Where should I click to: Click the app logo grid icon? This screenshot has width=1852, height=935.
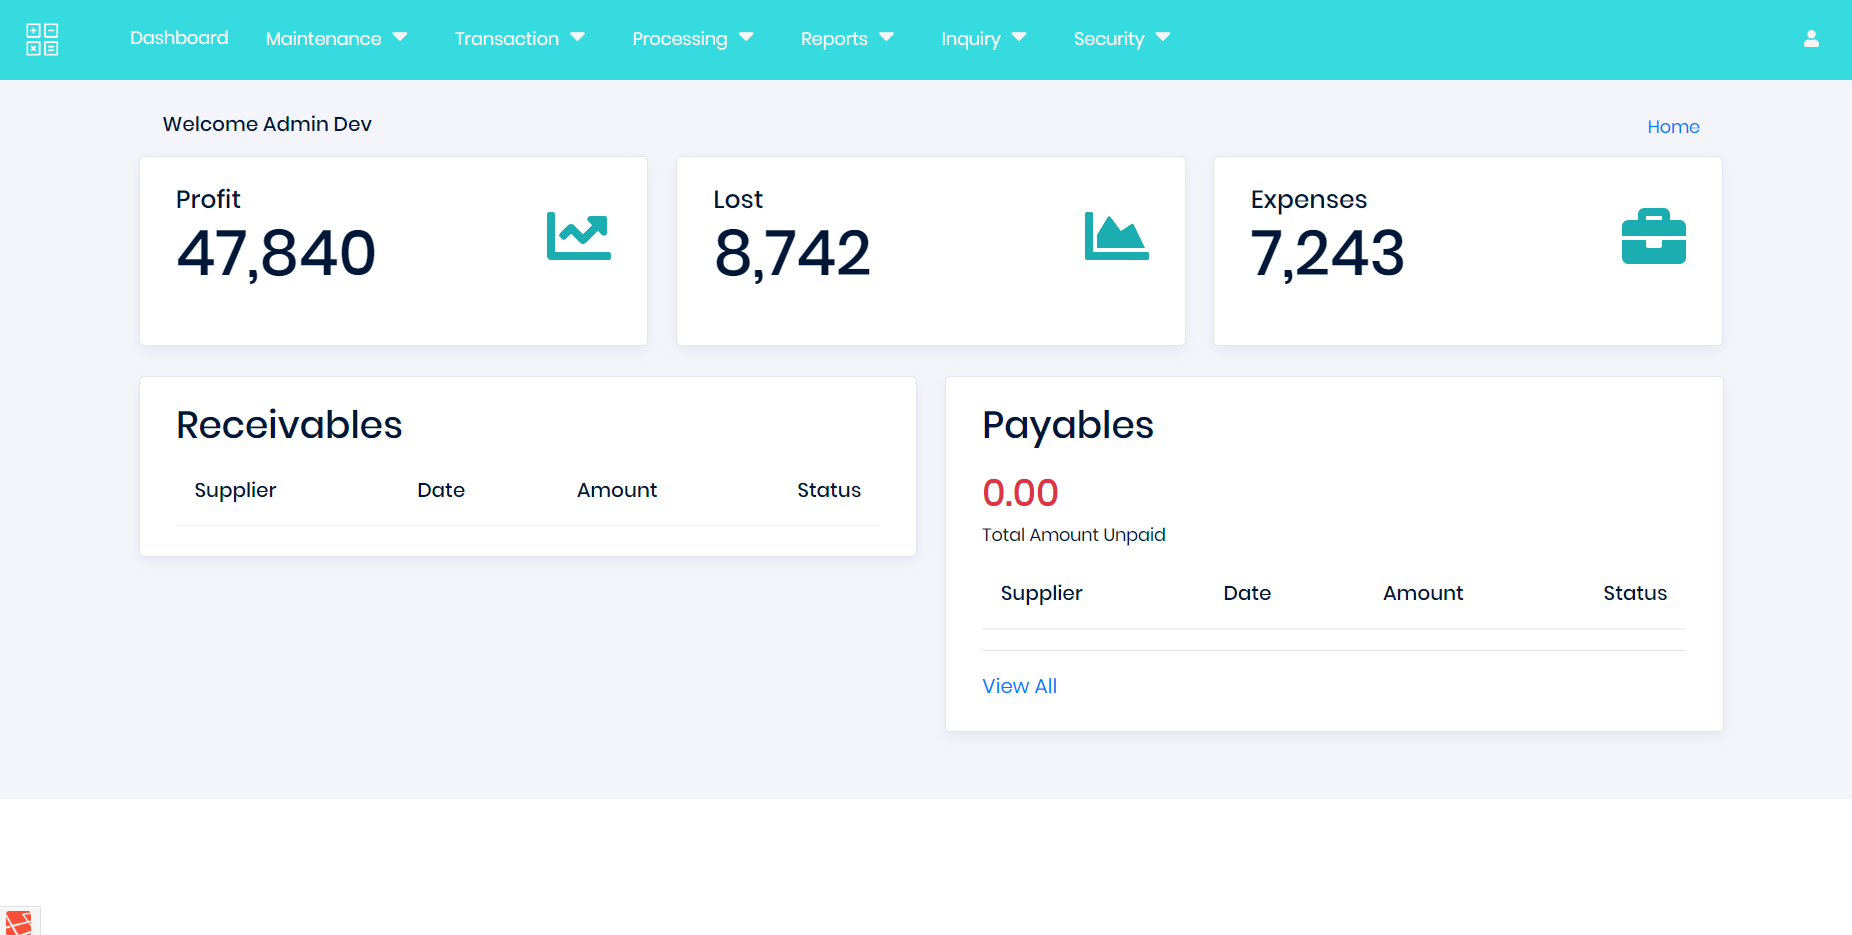click(x=42, y=39)
